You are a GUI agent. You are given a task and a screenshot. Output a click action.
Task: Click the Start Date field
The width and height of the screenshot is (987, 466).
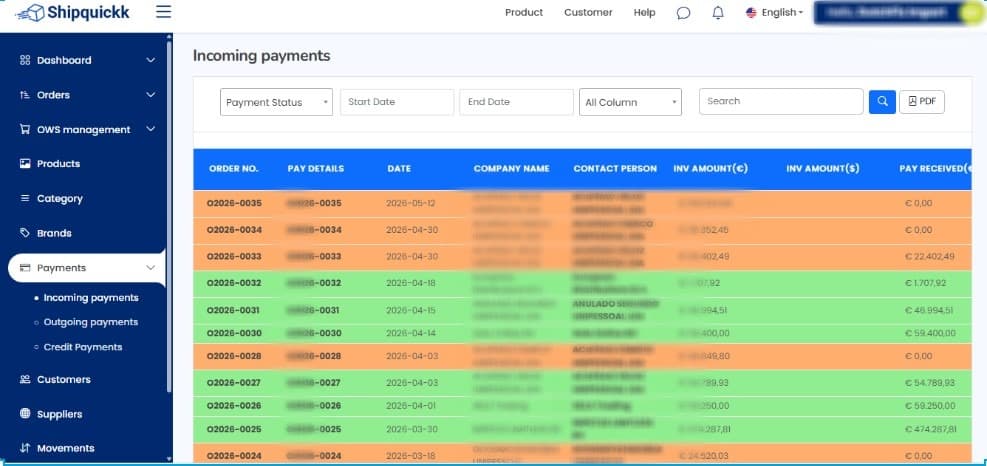coord(397,102)
